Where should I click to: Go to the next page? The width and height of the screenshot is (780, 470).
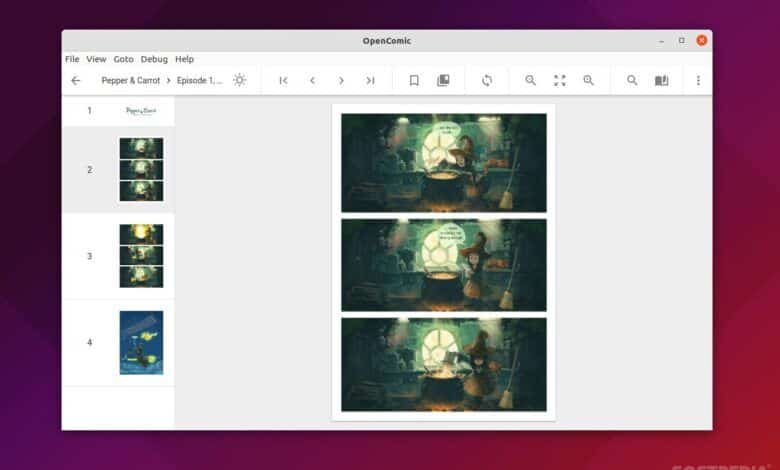tap(341, 81)
